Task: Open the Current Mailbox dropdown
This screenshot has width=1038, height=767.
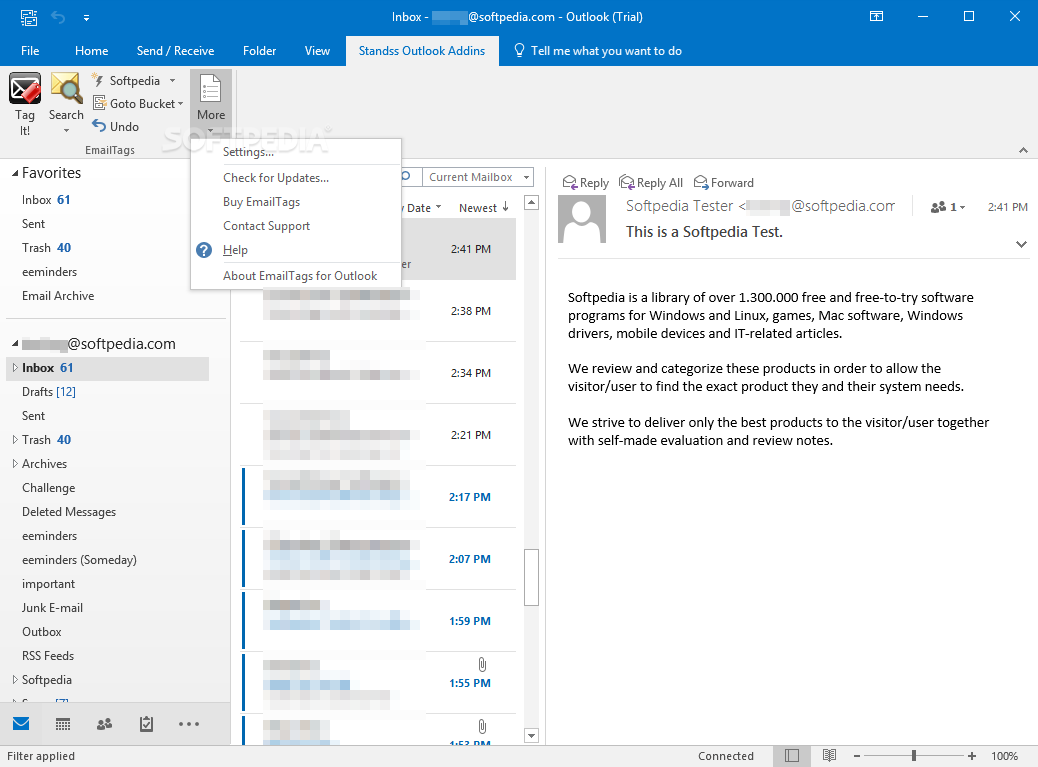Action: click(477, 177)
